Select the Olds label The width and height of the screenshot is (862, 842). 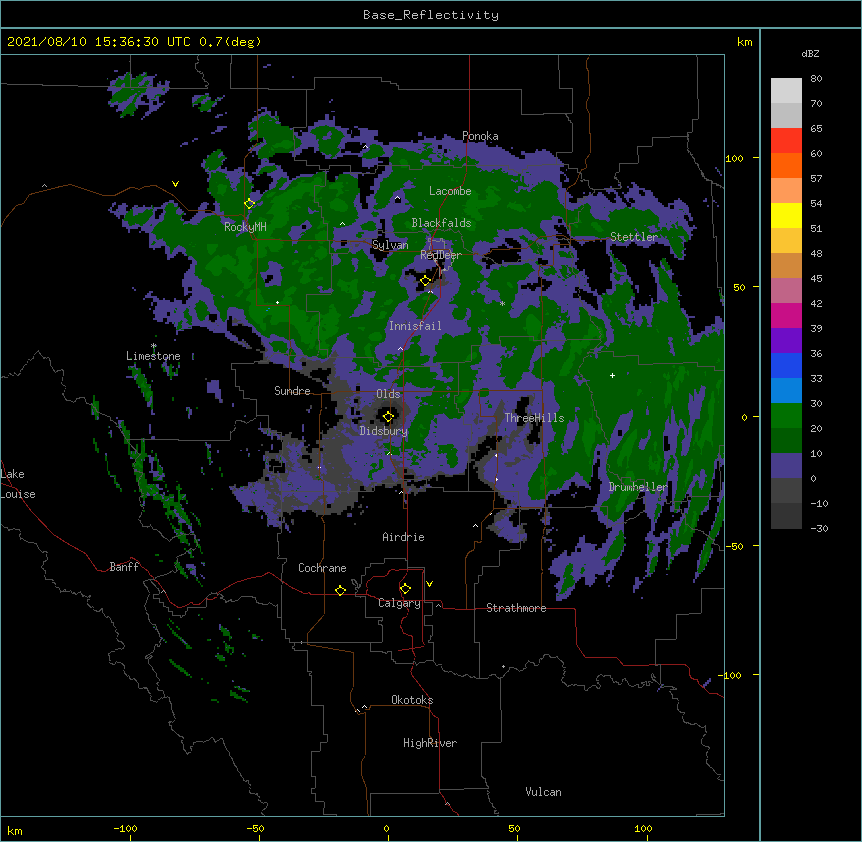click(x=388, y=394)
